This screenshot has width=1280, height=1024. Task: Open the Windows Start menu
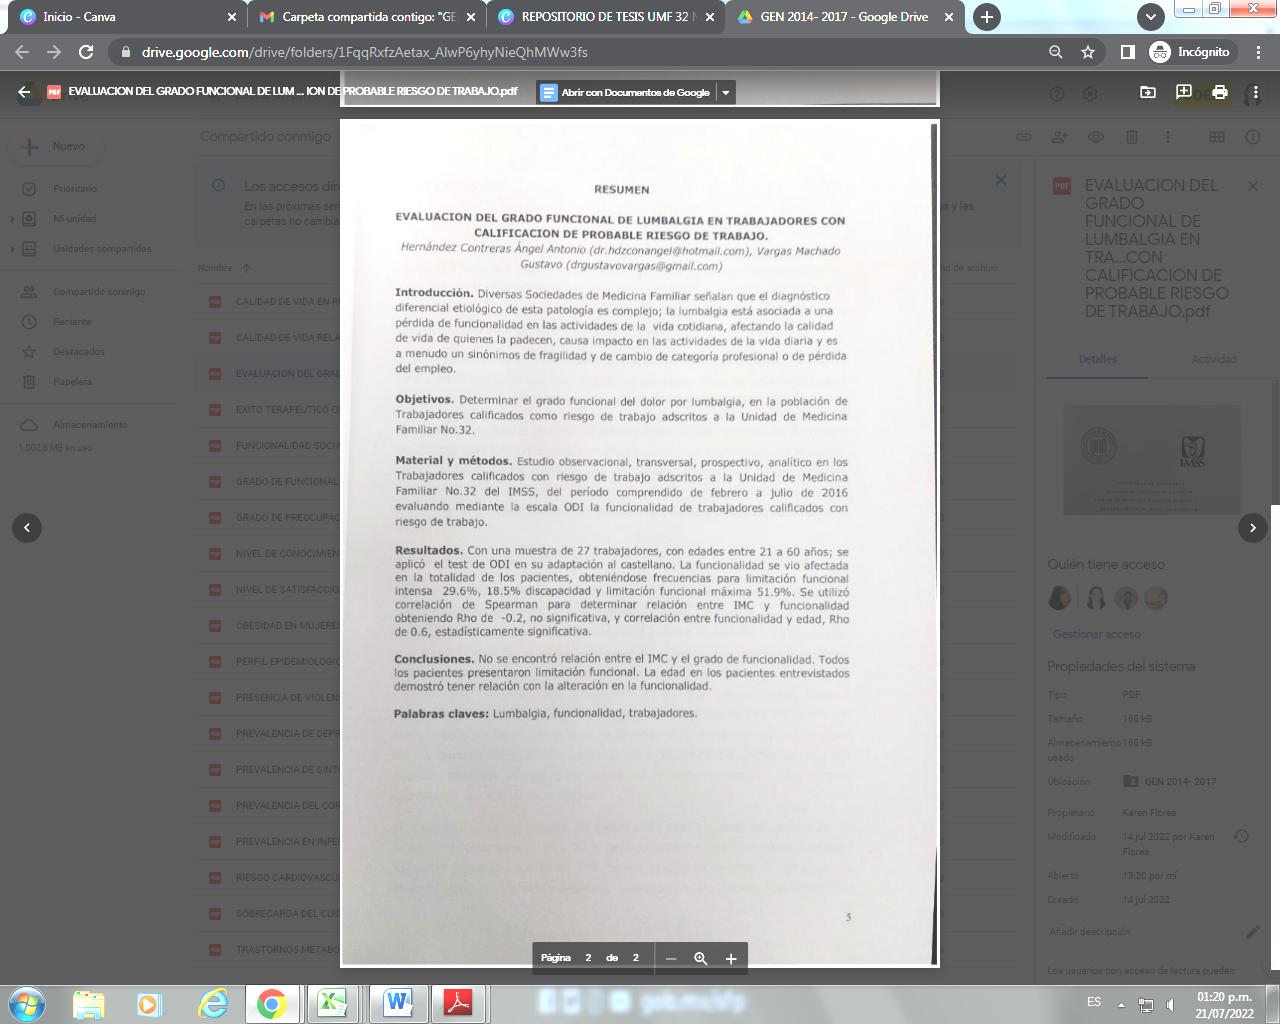pyautogui.click(x=27, y=1003)
